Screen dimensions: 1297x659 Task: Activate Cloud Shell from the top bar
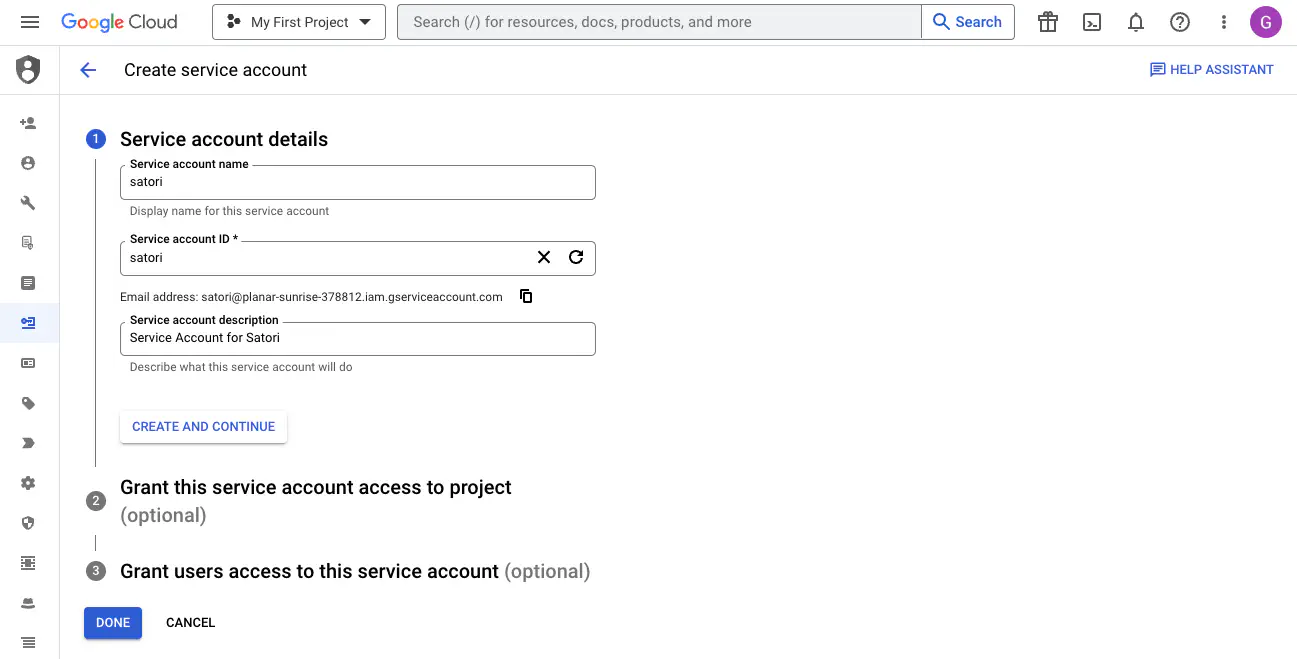point(1092,21)
